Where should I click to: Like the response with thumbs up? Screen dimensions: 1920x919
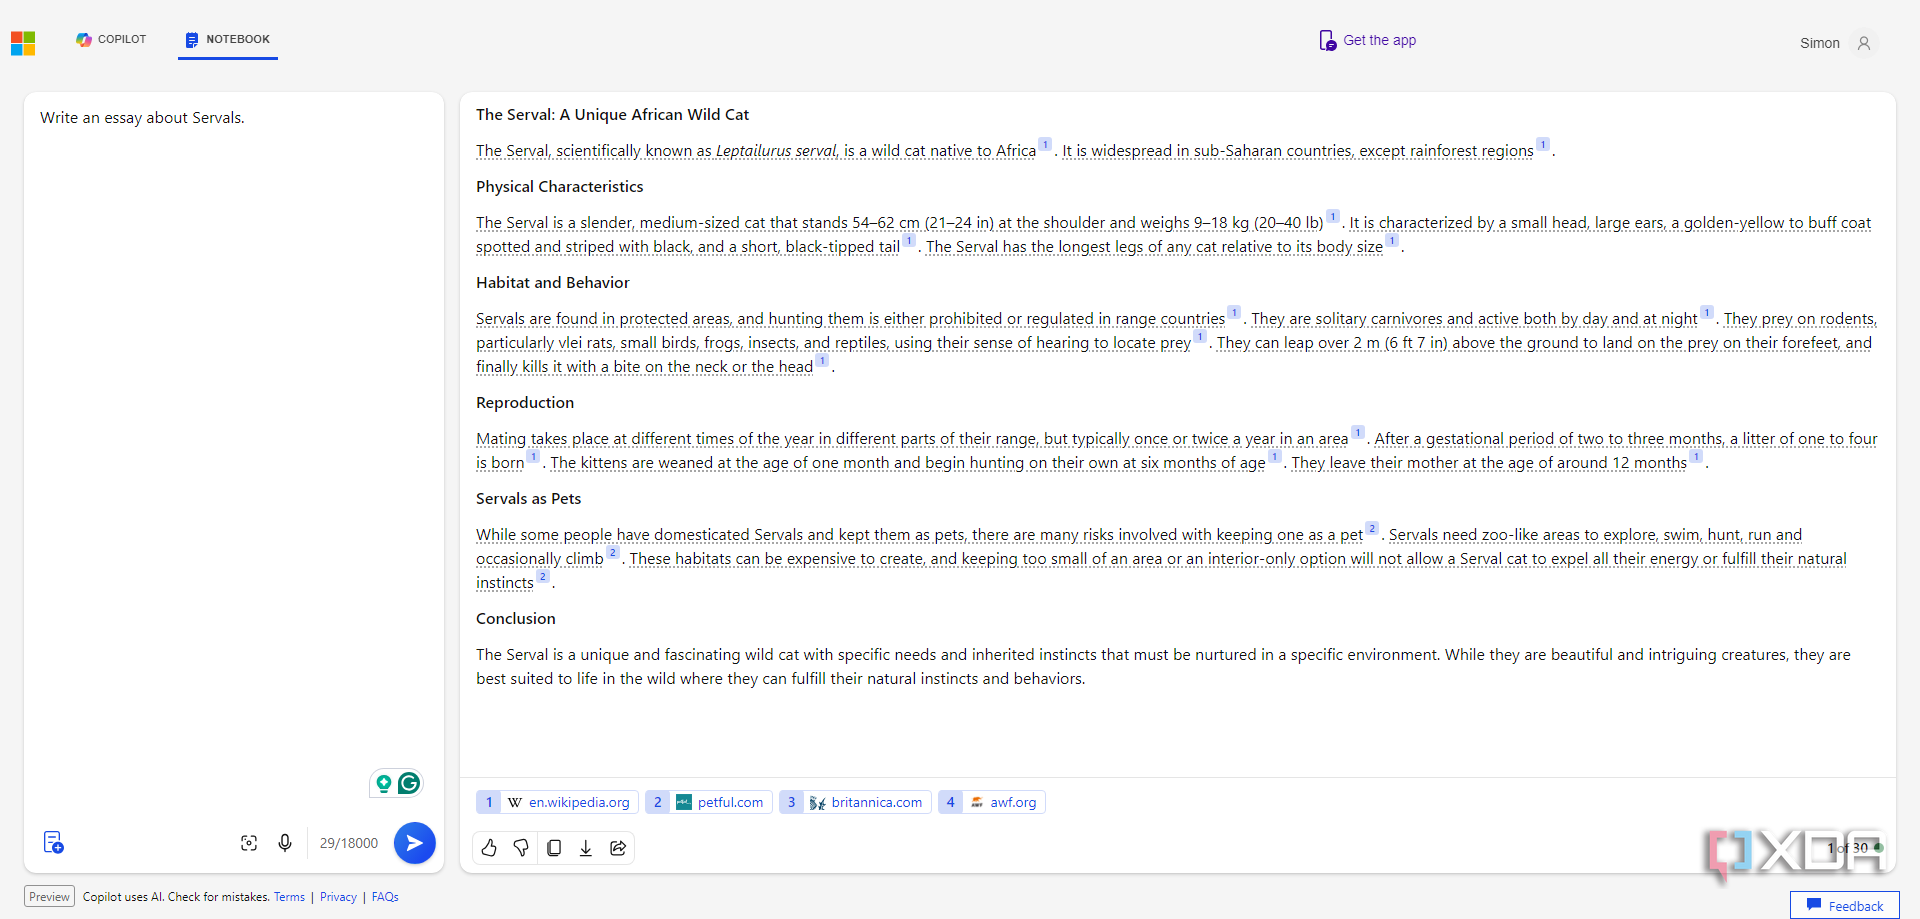pyautogui.click(x=489, y=848)
